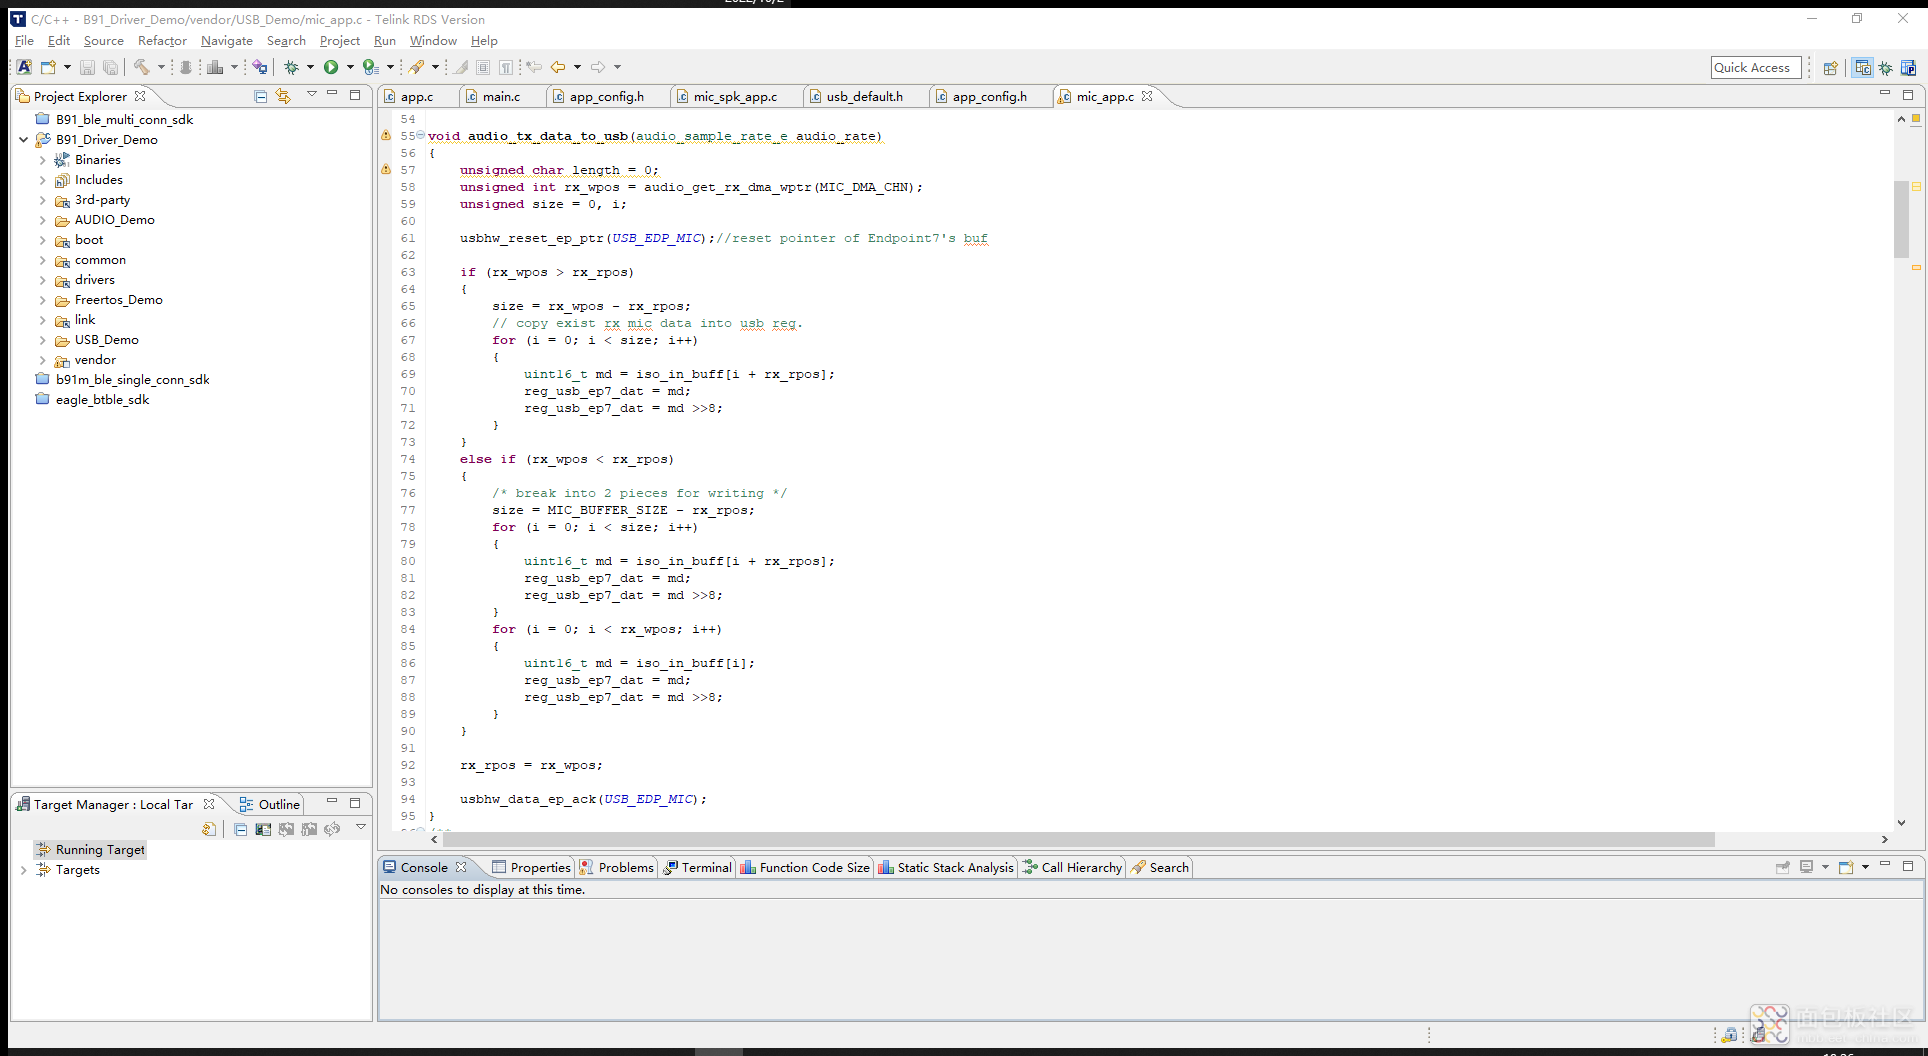This screenshot has height=1056, width=1928.
Task: Click the search flashlight toolbar icon
Action: (417, 67)
